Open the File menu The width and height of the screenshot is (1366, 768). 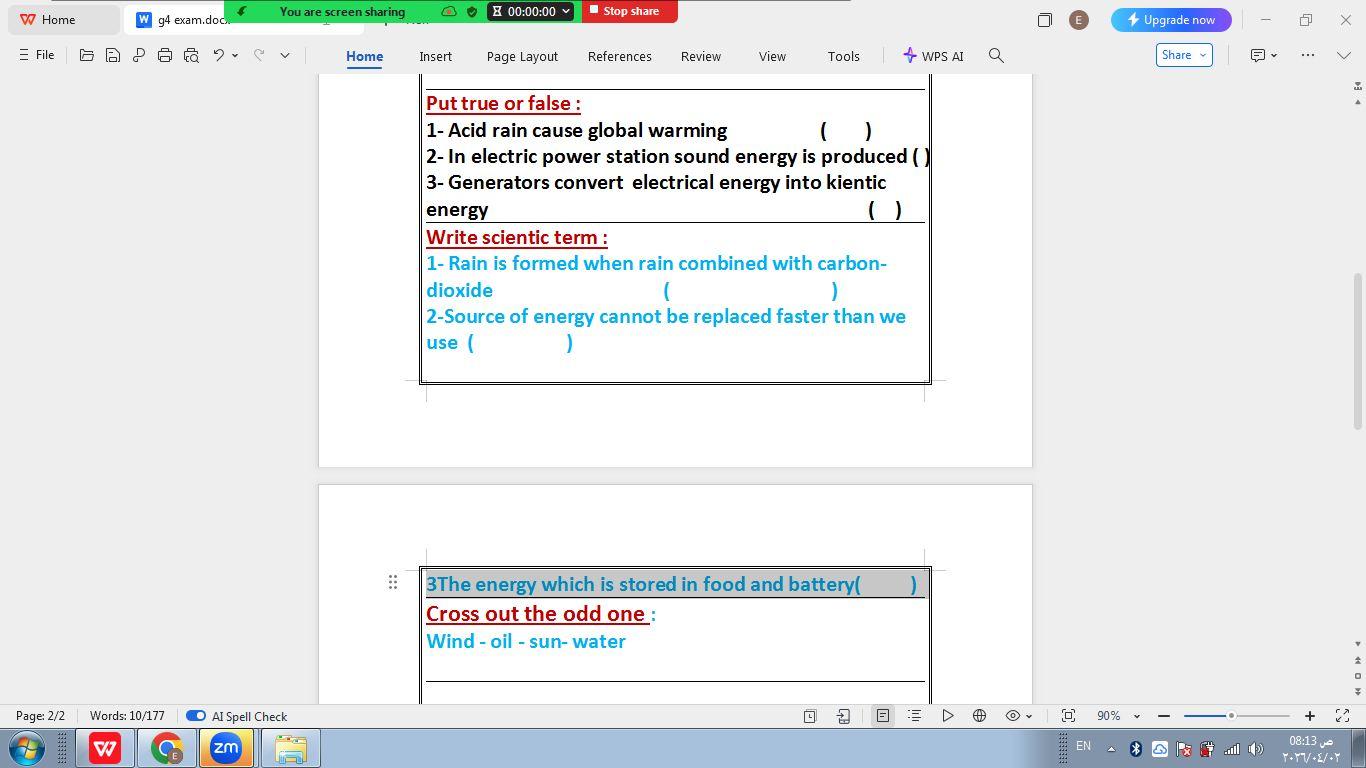point(37,55)
